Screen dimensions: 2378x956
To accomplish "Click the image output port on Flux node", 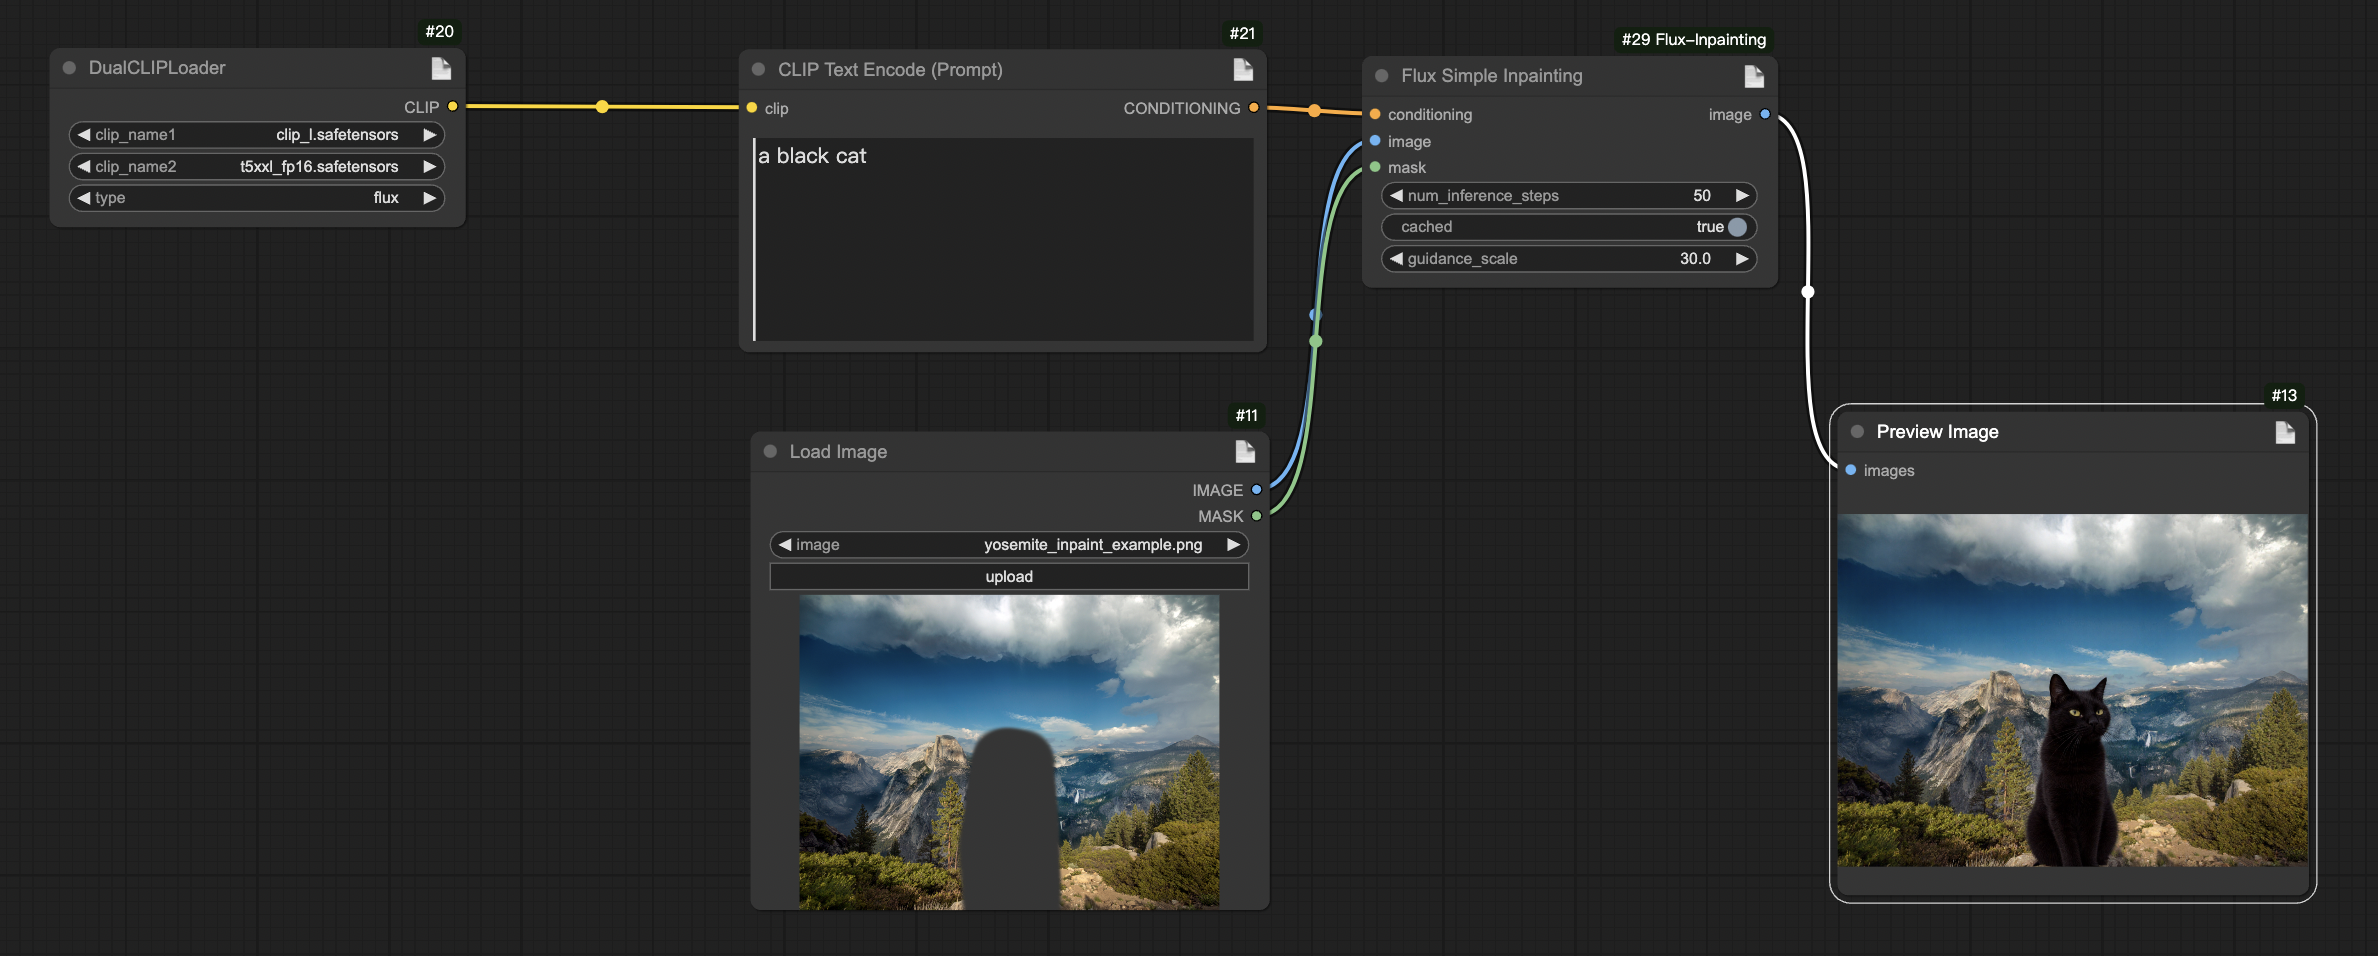I will 1765,115.
